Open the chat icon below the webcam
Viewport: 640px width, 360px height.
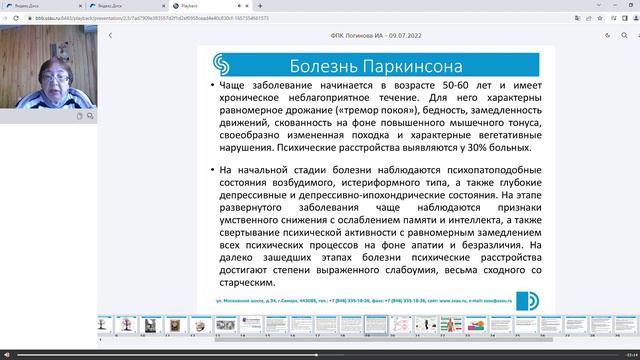point(90,116)
